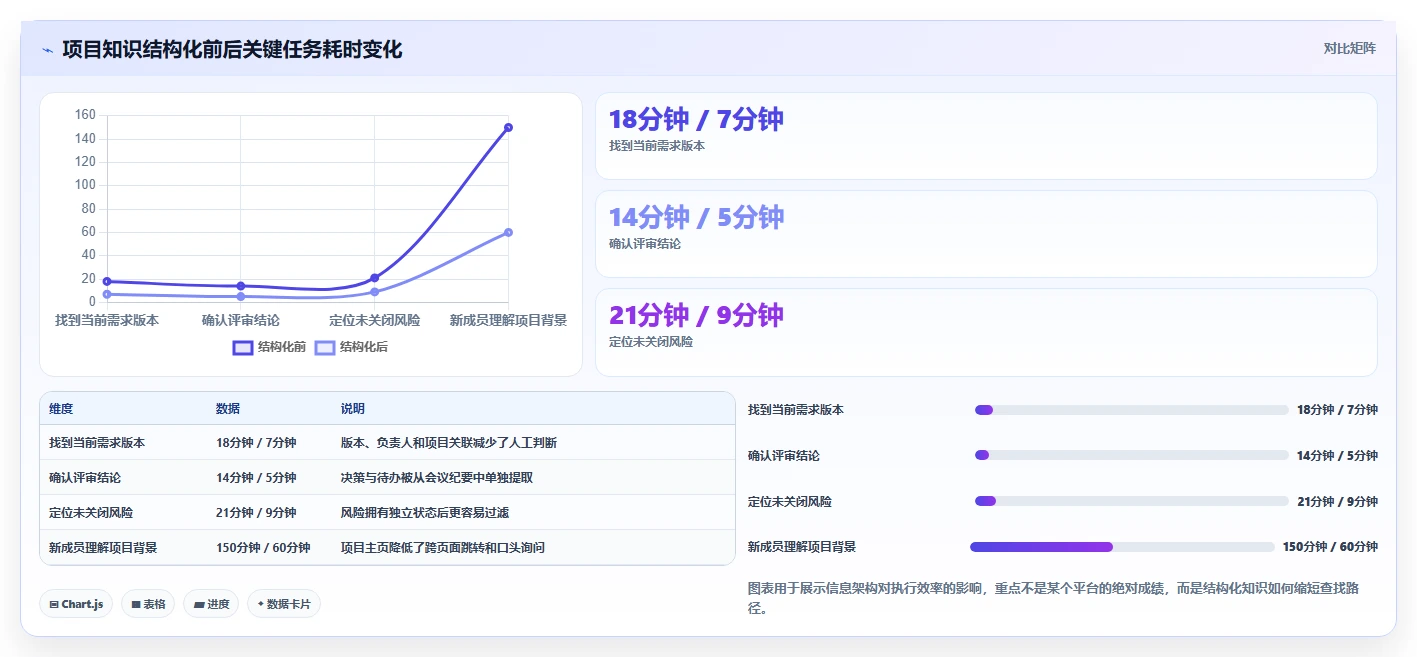Click the progress label 新成员理解项目背景
The image size is (1417, 657).
[x=802, y=547]
